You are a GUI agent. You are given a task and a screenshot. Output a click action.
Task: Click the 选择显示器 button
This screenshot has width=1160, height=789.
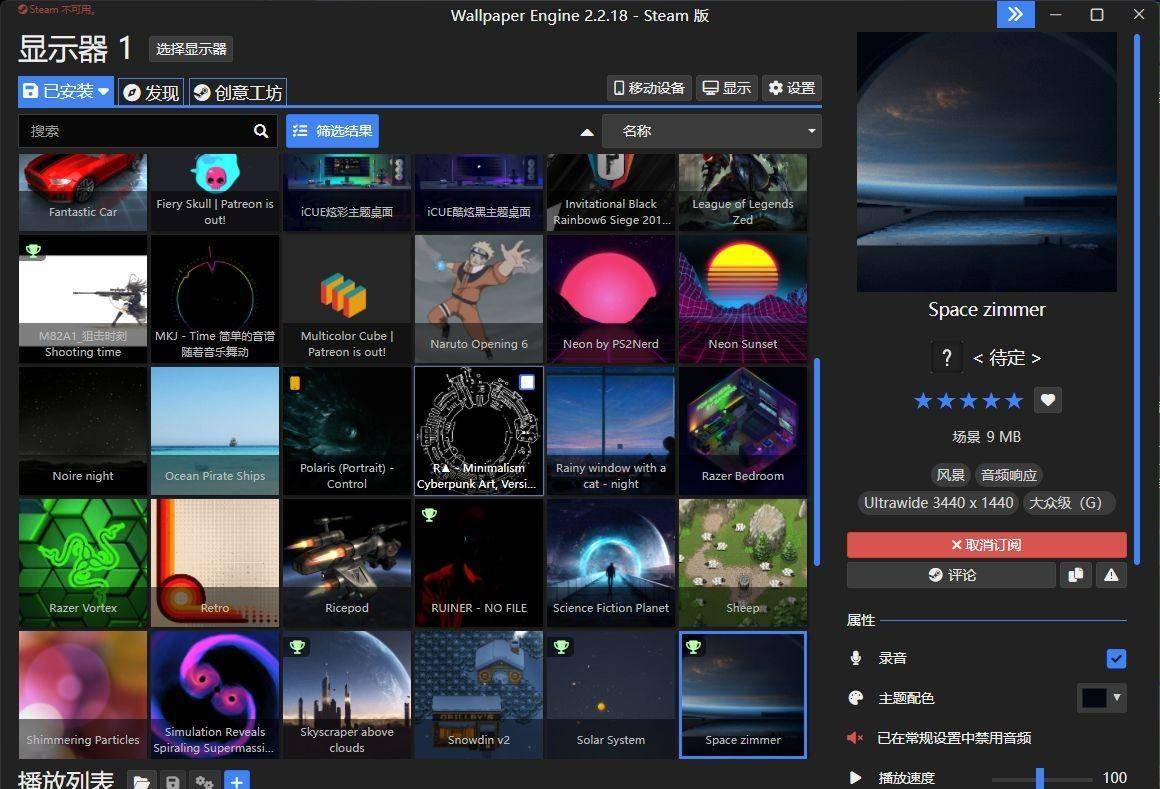(191, 49)
